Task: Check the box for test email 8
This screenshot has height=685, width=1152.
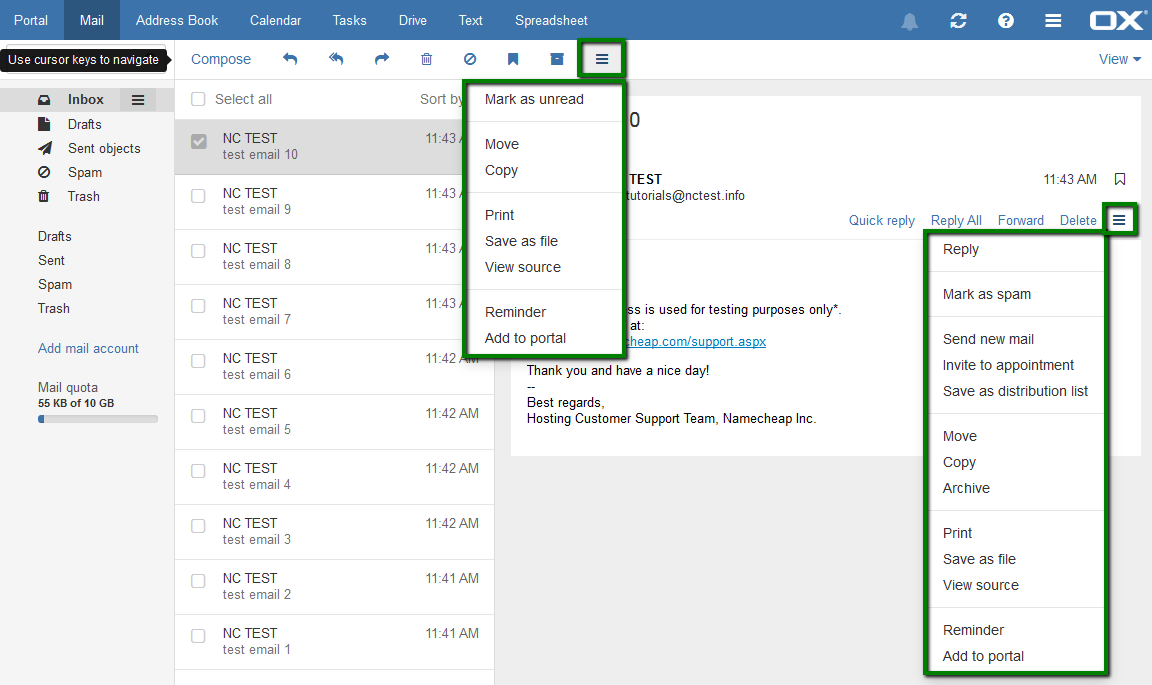Action: pyautogui.click(x=198, y=251)
